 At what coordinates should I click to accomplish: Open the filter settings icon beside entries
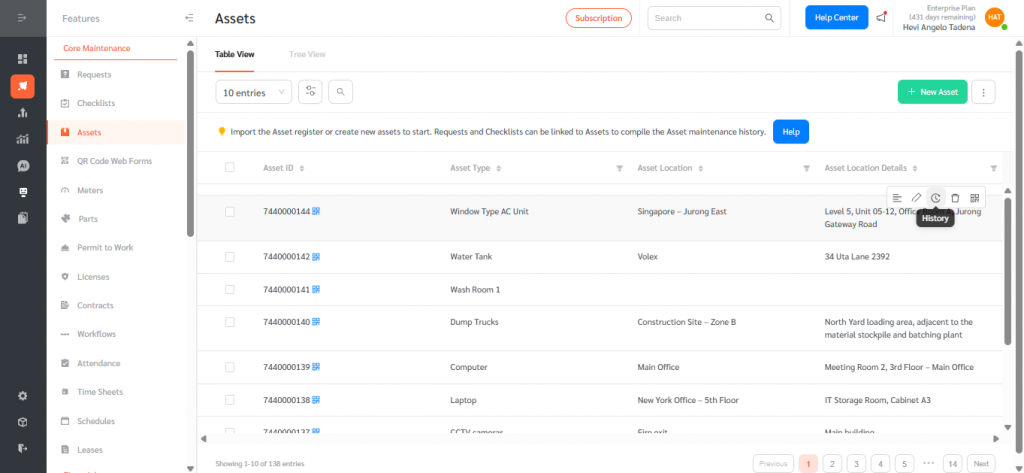311,92
